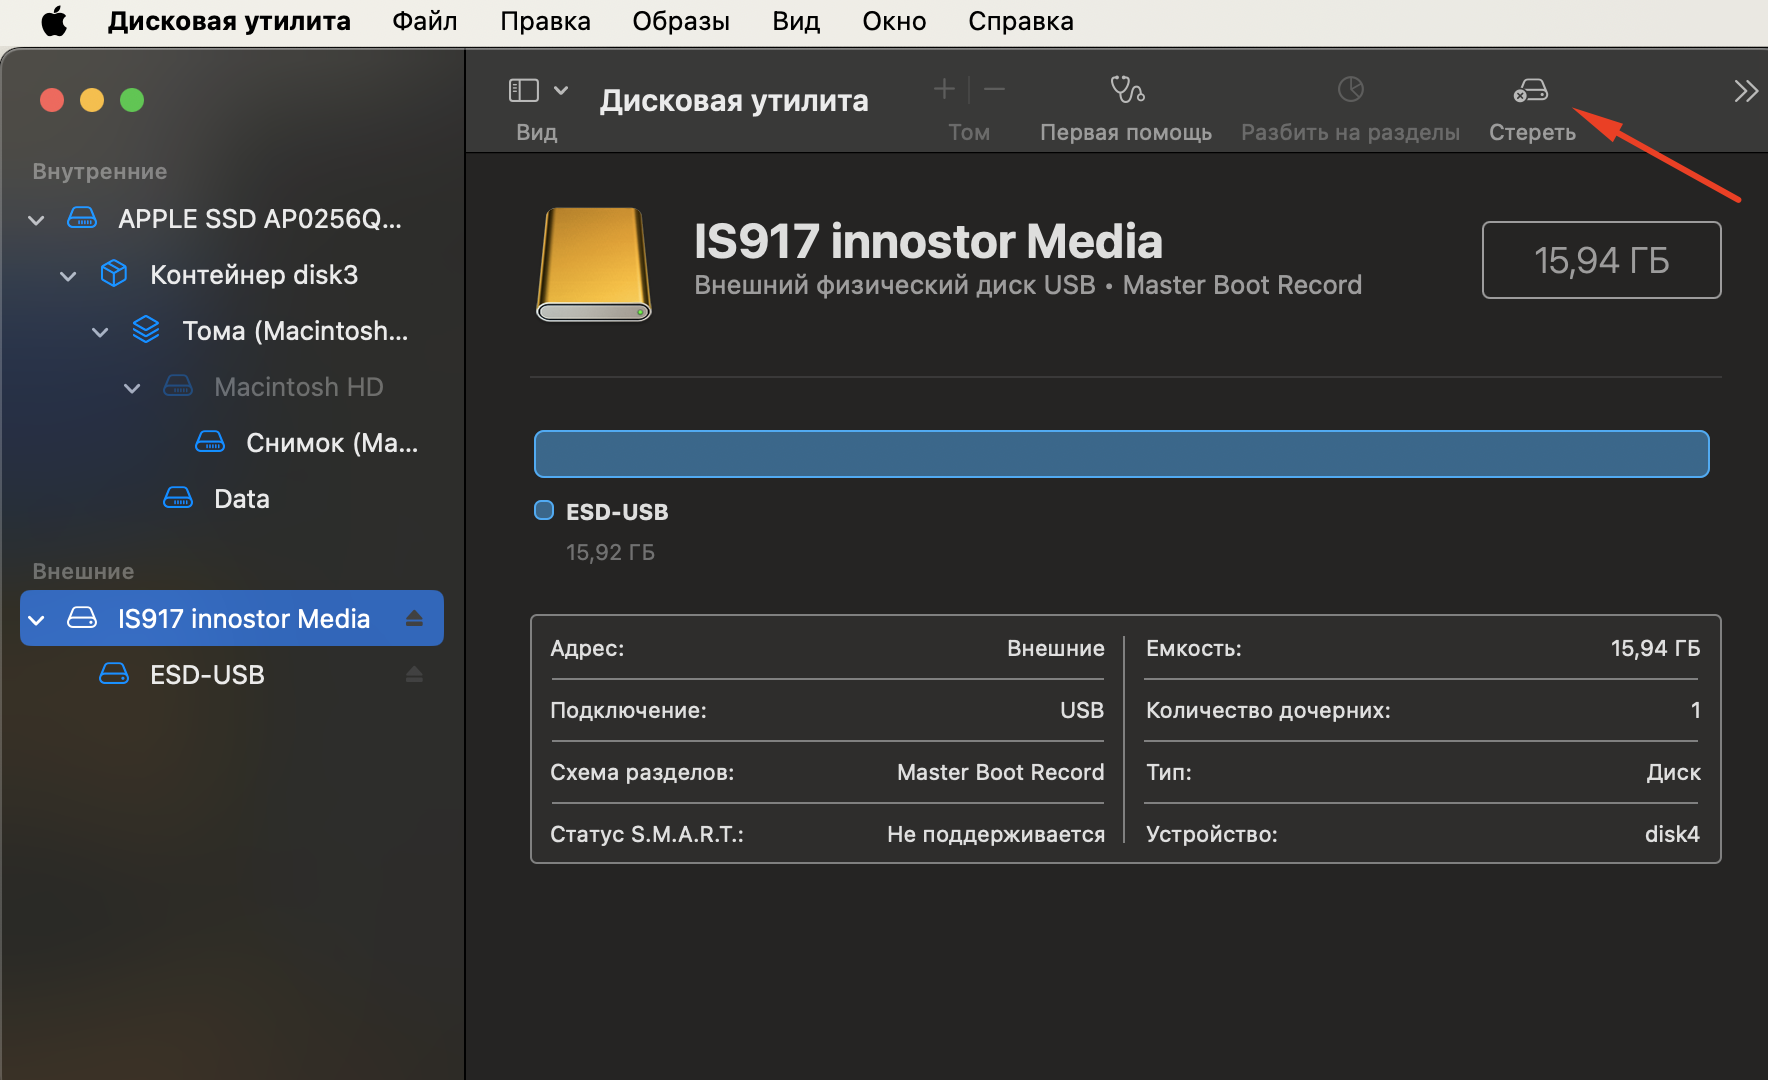Click the Тома layers stack icon
Viewport: 1768px width, 1080px height.
[146, 330]
